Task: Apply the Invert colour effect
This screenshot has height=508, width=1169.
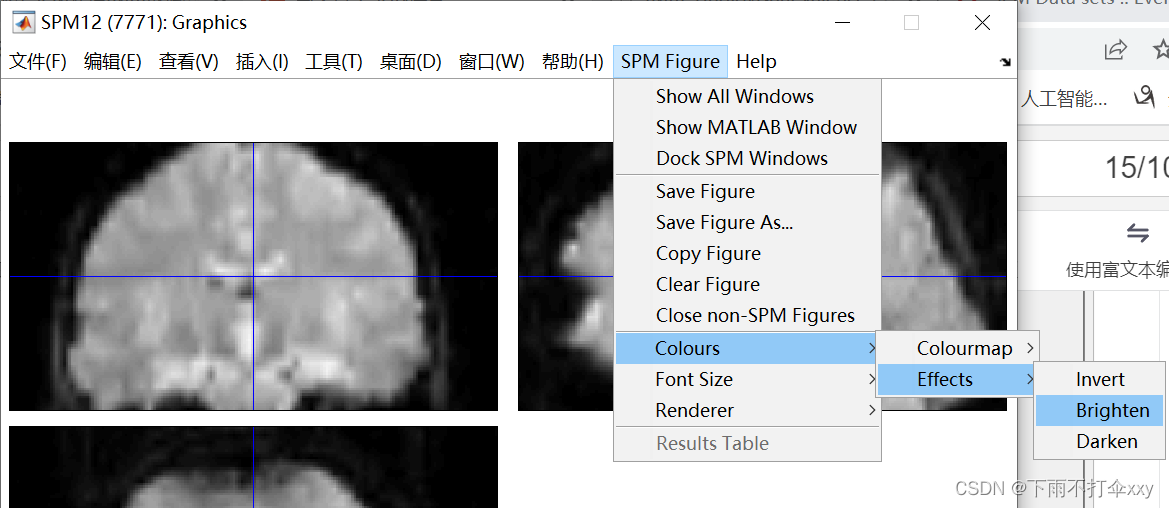Action: pyautogui.click(x=1101, y=380)
